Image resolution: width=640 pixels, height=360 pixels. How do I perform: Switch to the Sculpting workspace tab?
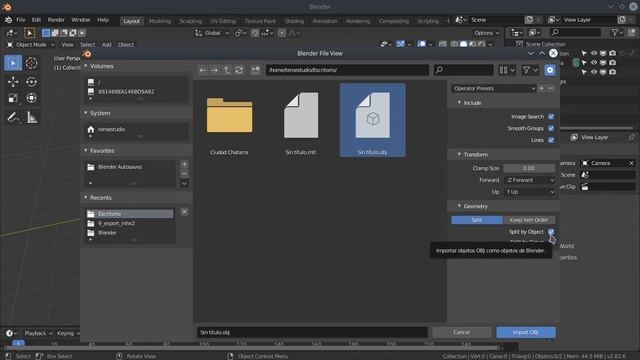click(x=191, y=21)
